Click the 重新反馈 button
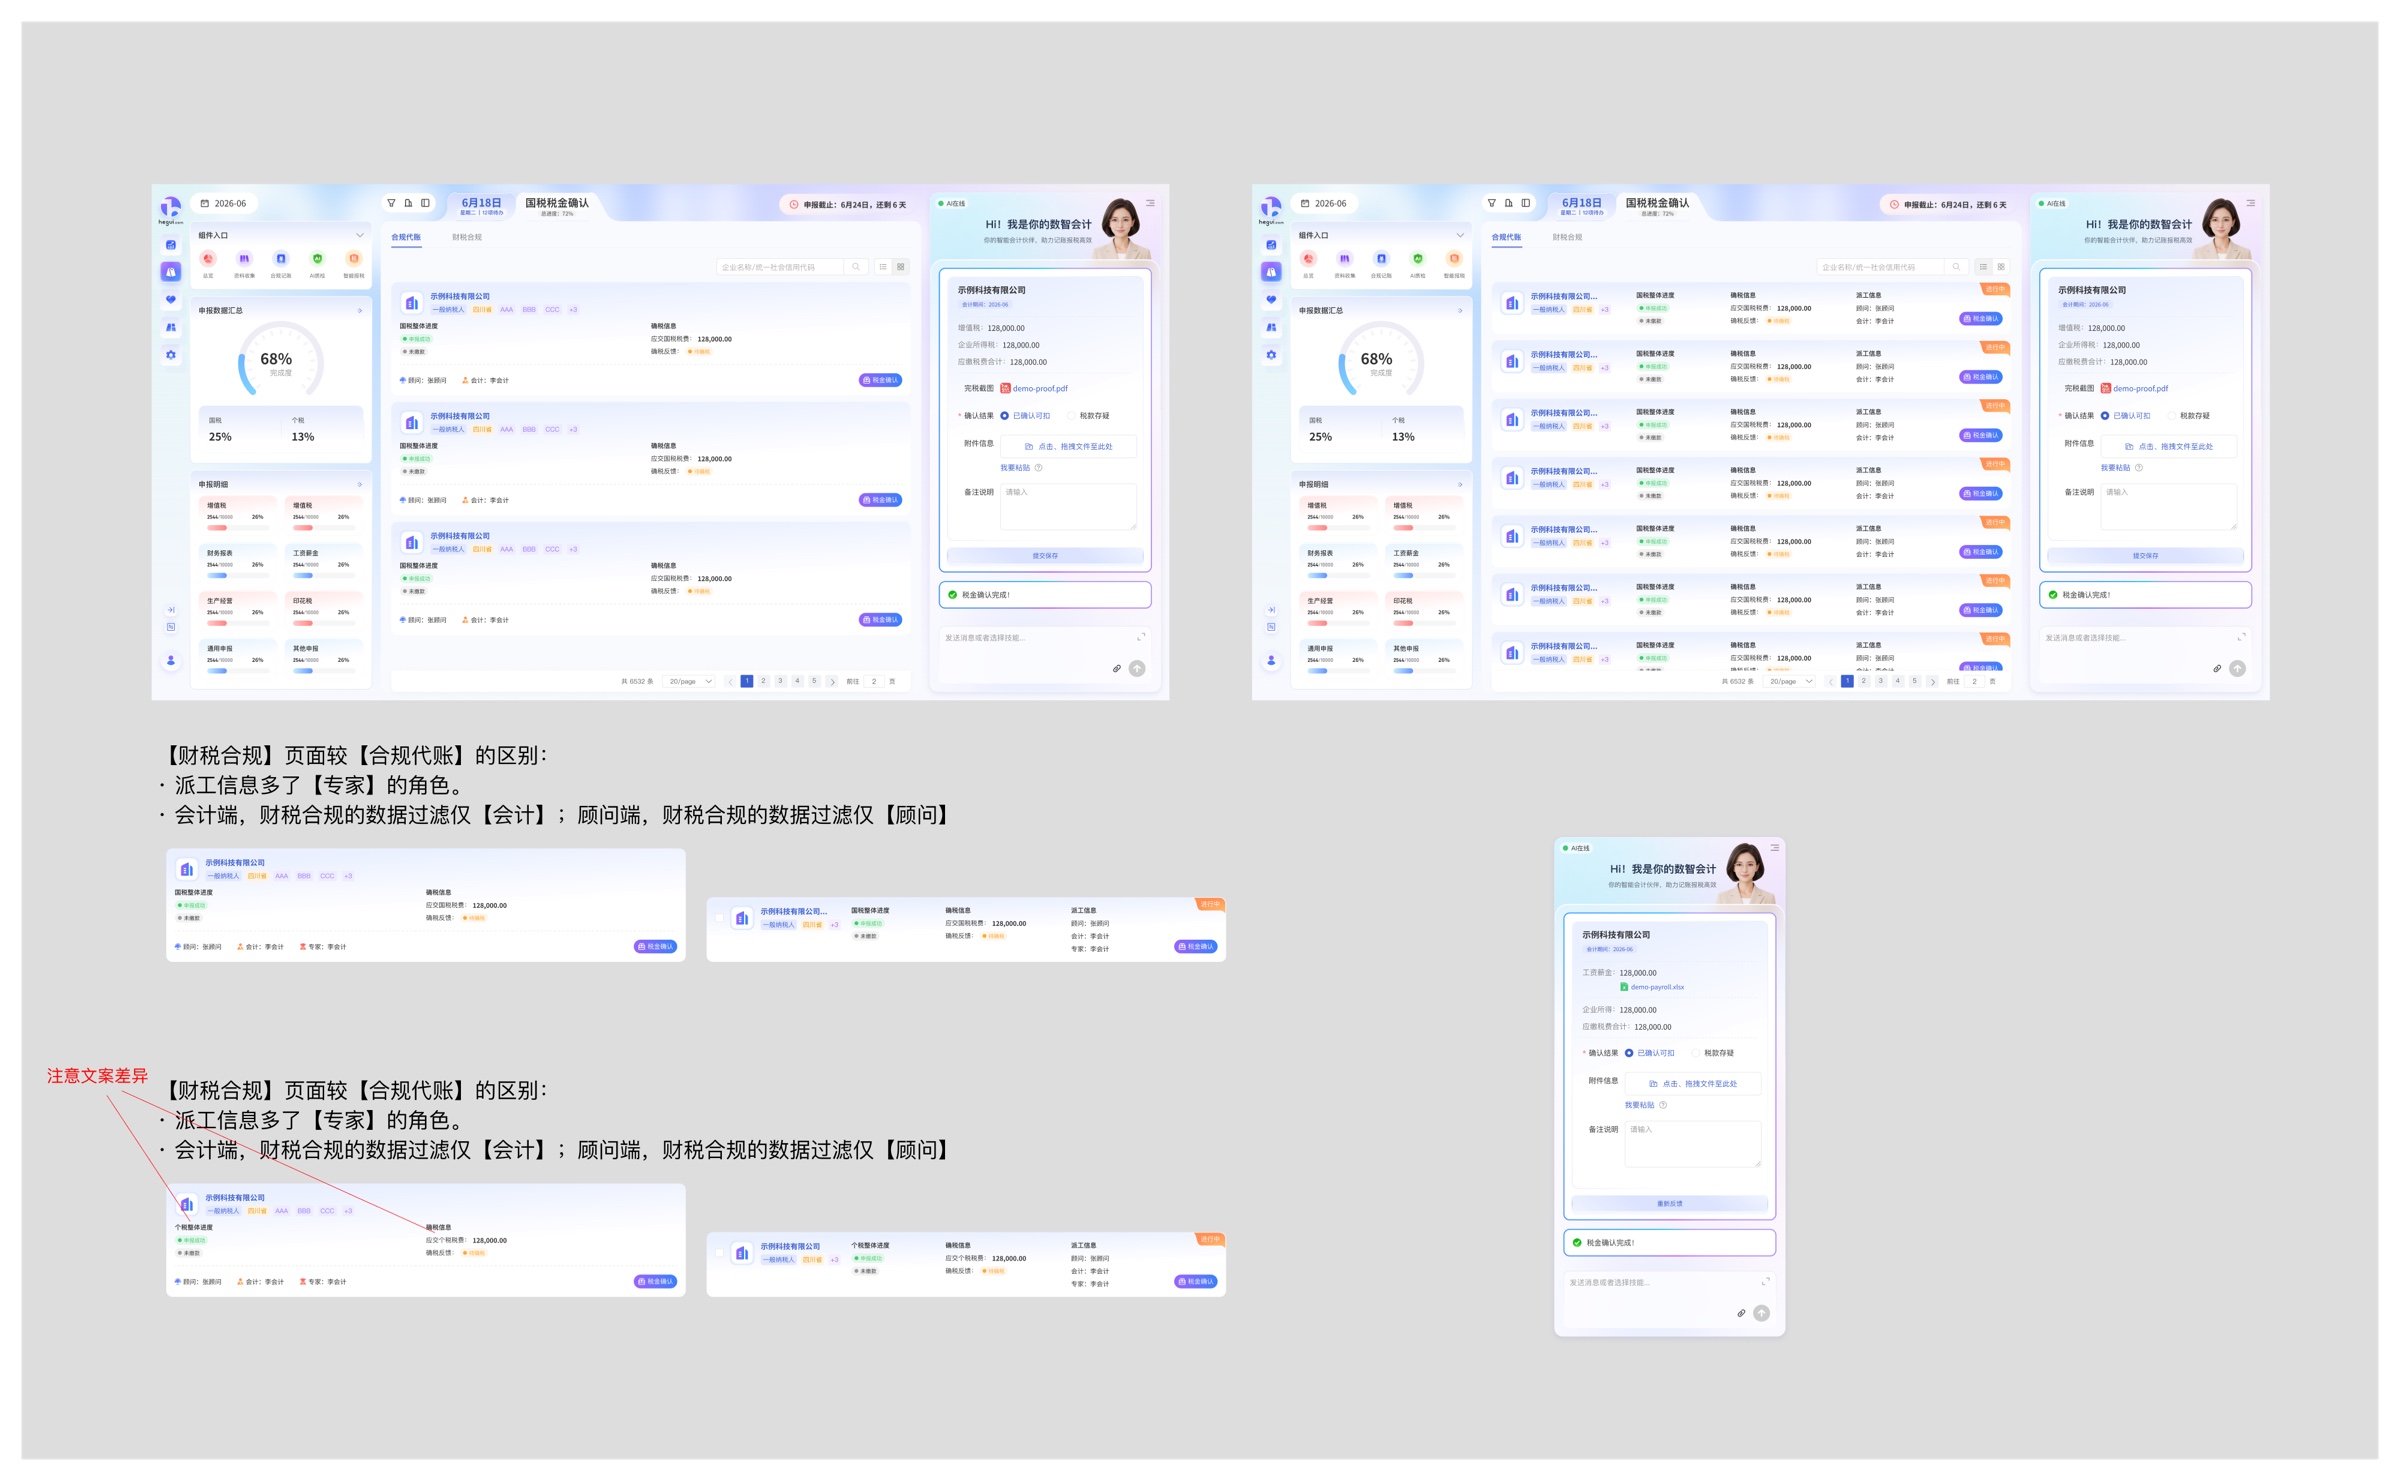This screenshot has width=2400, height=1481. (1669, 1203)
